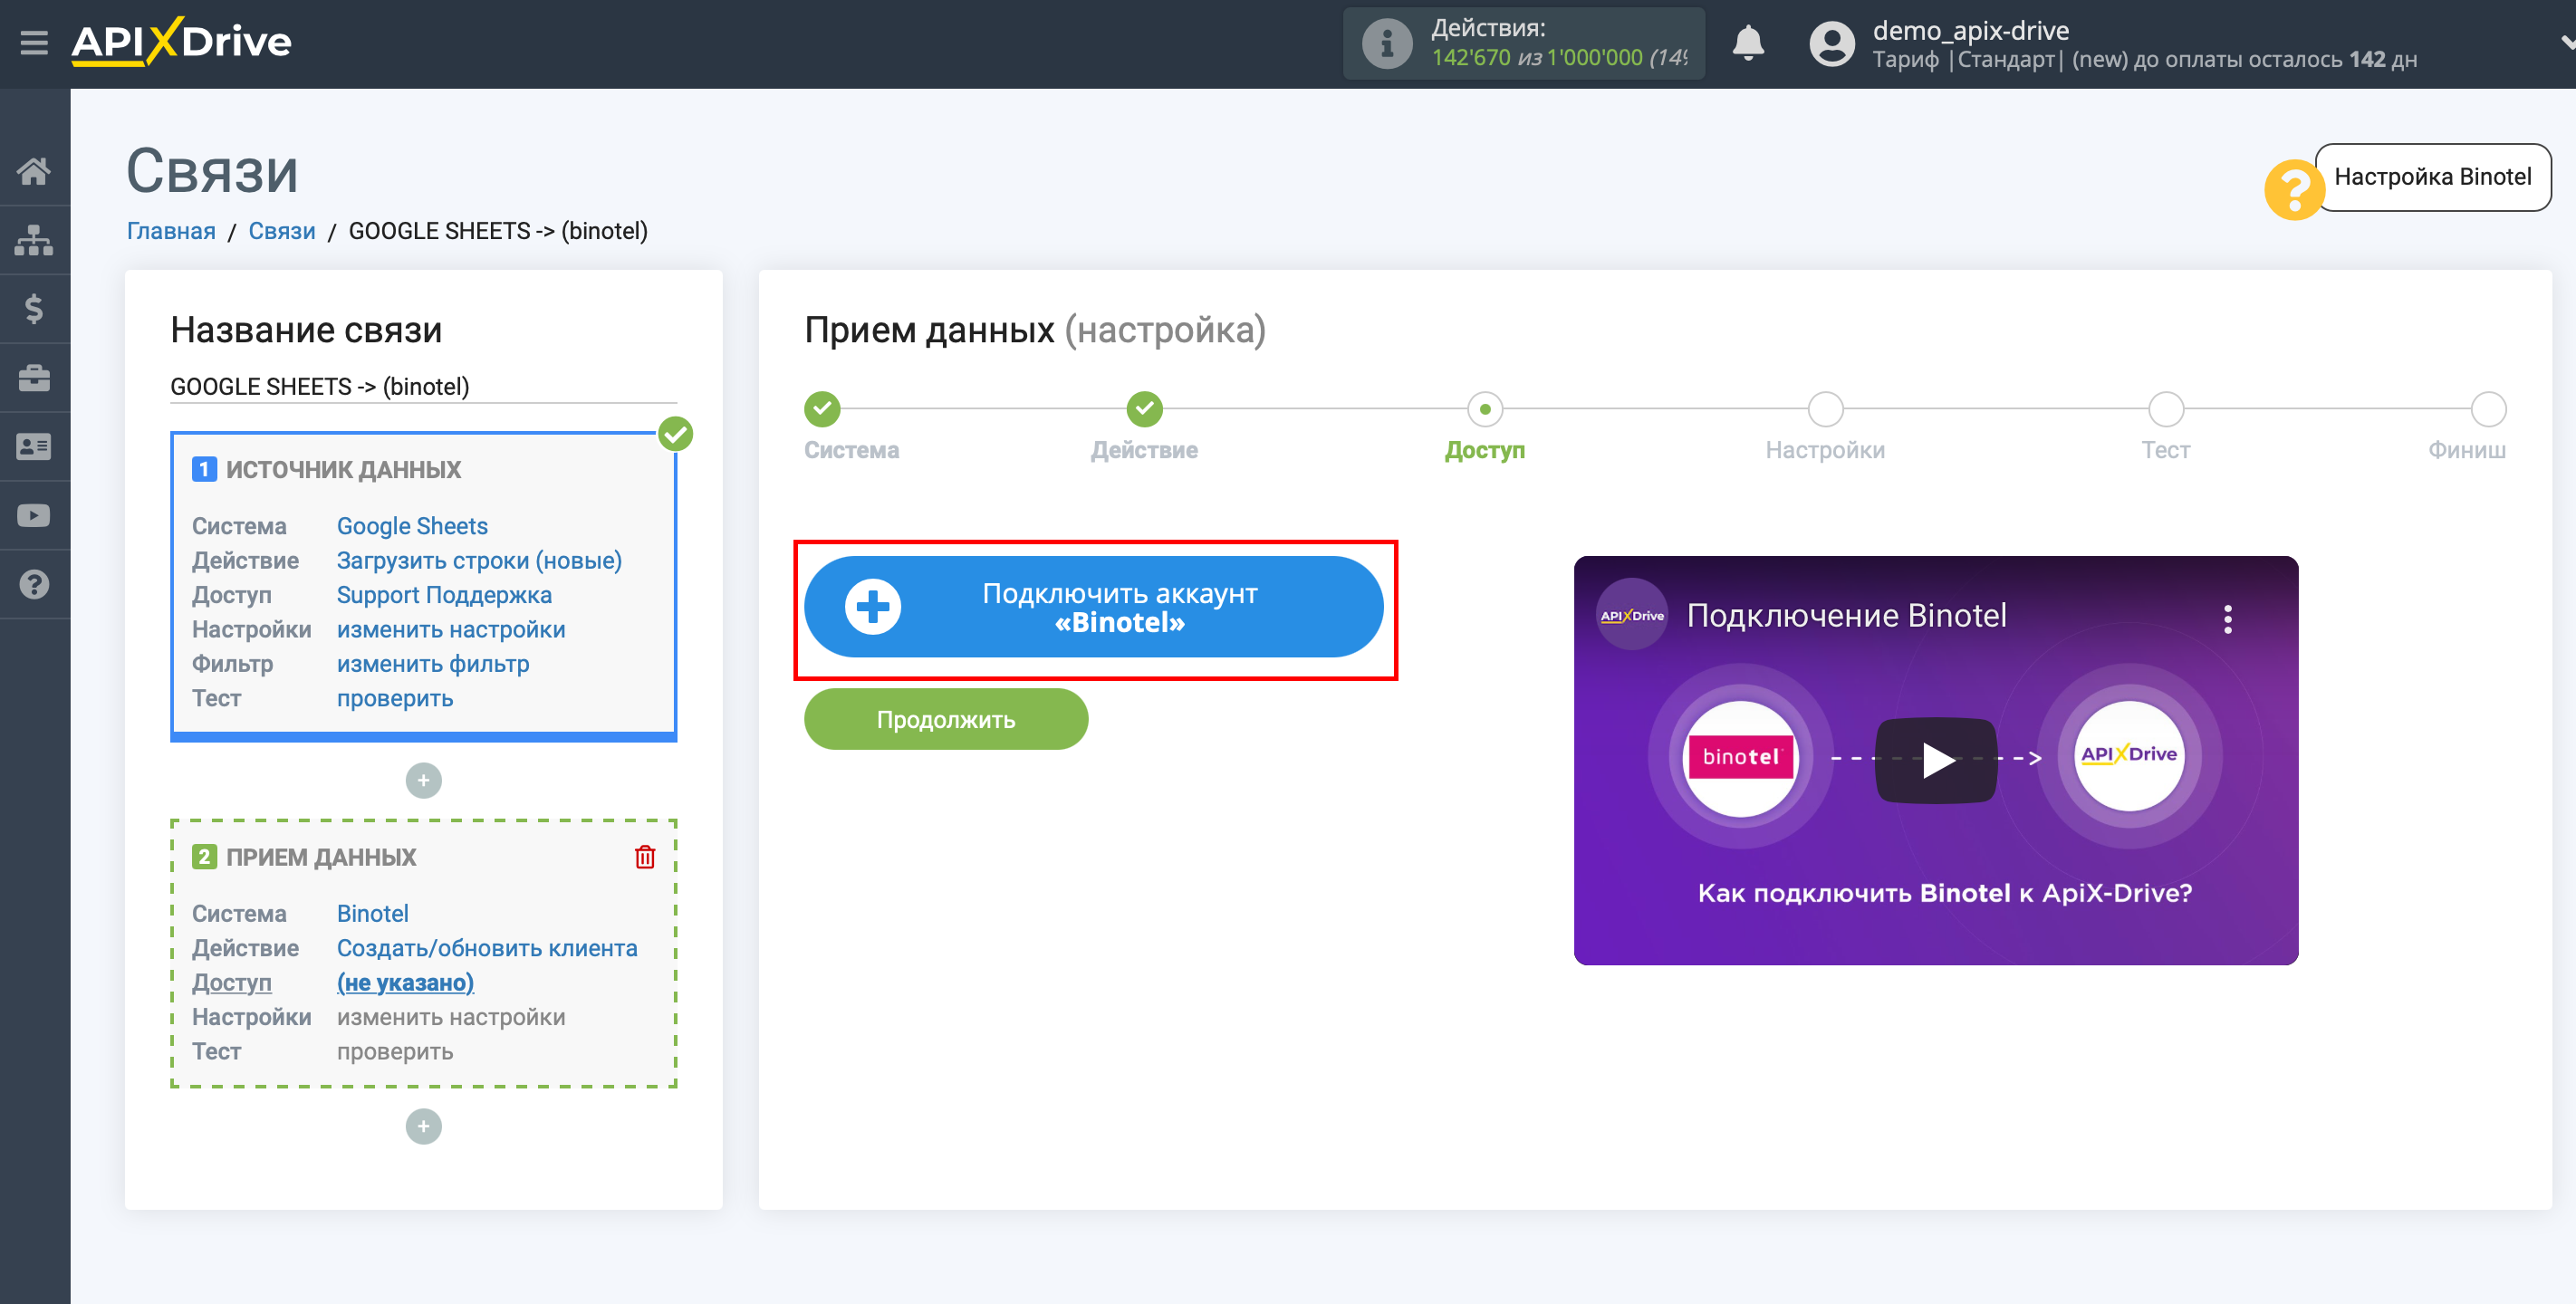Click the actions counter panel

point(1523,43)
